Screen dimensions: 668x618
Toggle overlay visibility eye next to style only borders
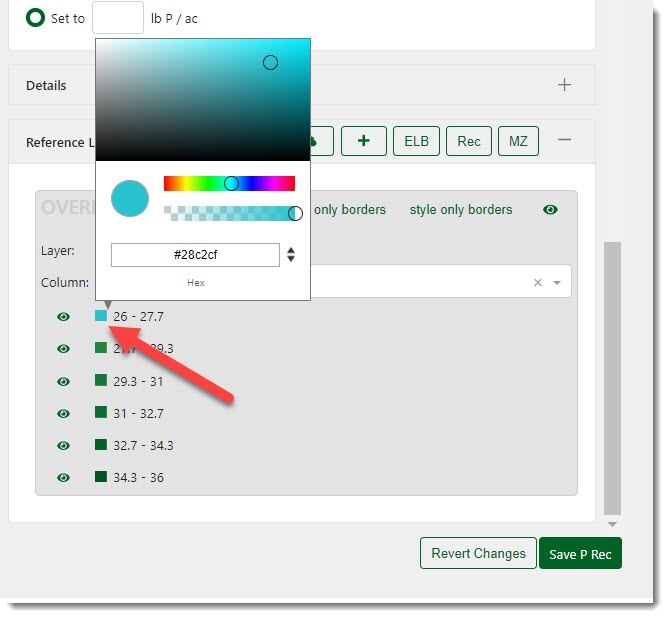(550, 210)
